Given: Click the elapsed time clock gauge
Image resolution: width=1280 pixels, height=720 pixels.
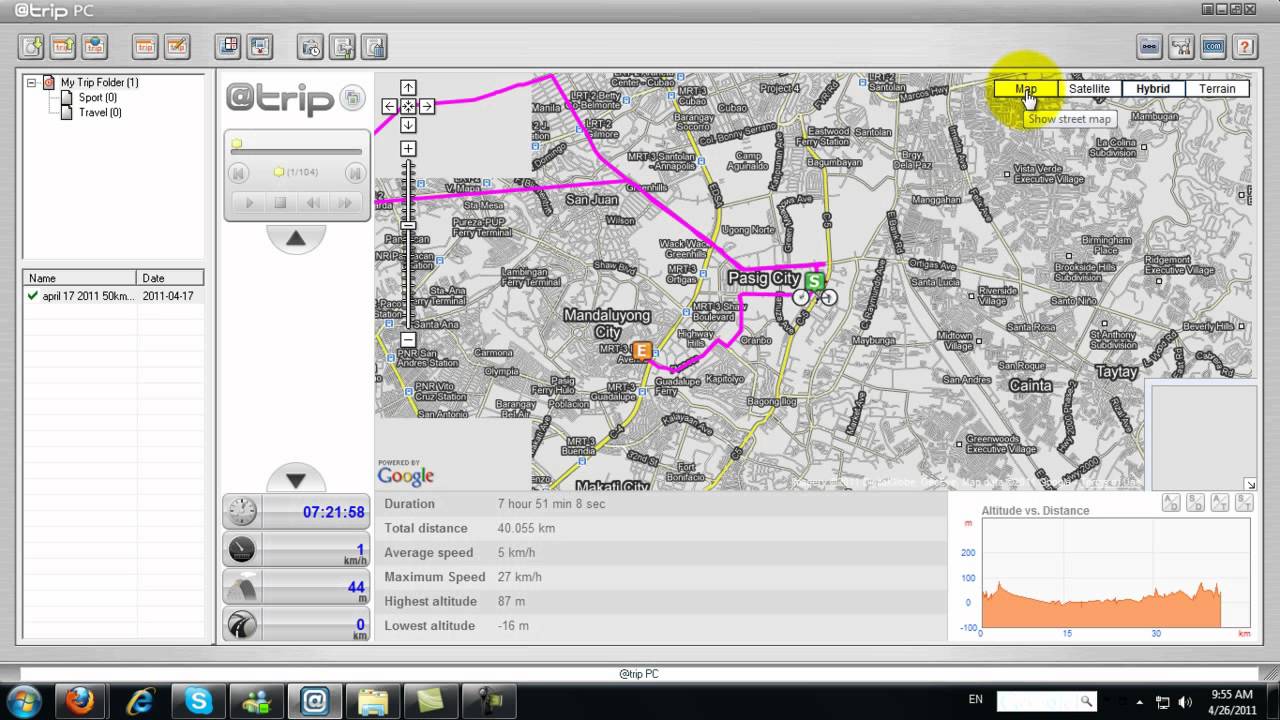Looking at the screenshot, I should 242,512.
